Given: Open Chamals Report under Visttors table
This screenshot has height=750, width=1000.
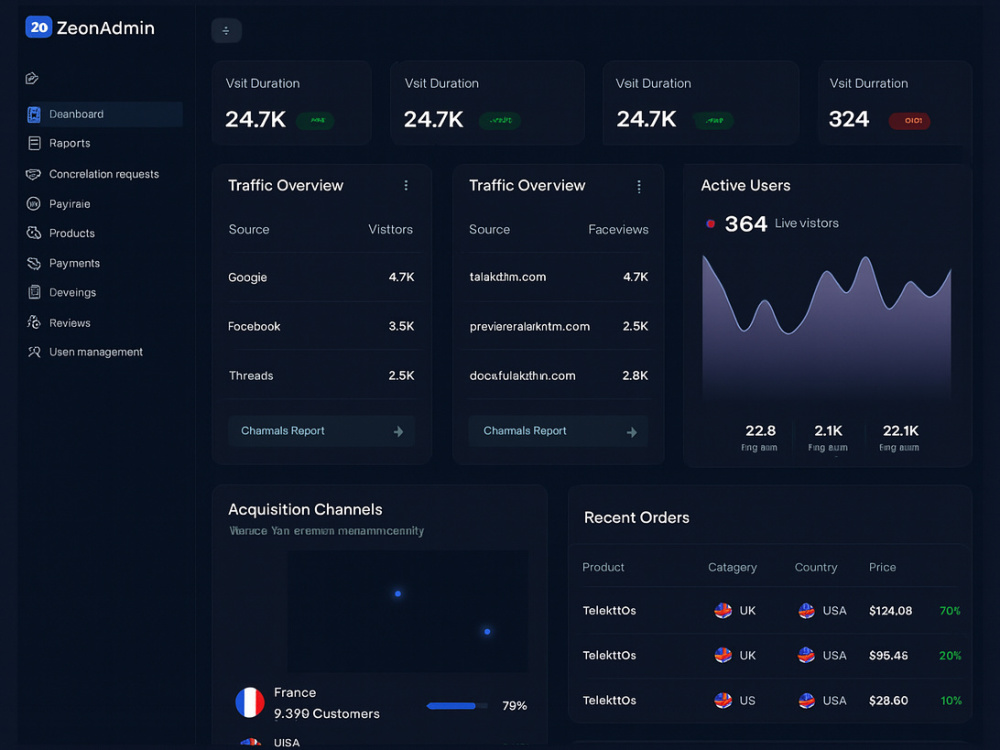Looking at the screenshot, I should [x=321, y=431].
